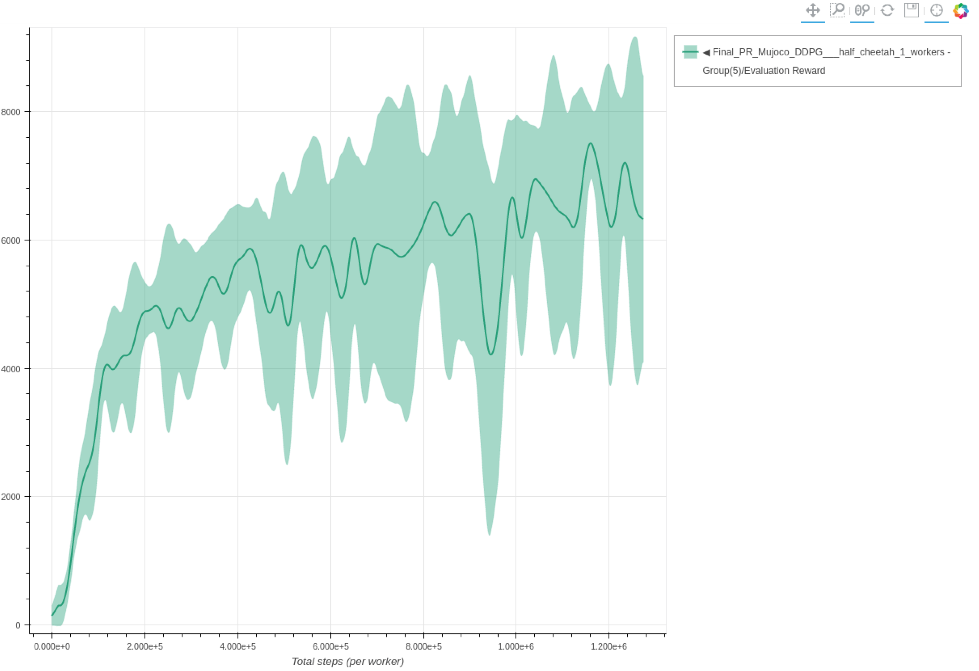Toggle the Wheel Zoom tool
979x671 pixels.
pos(862,10)
